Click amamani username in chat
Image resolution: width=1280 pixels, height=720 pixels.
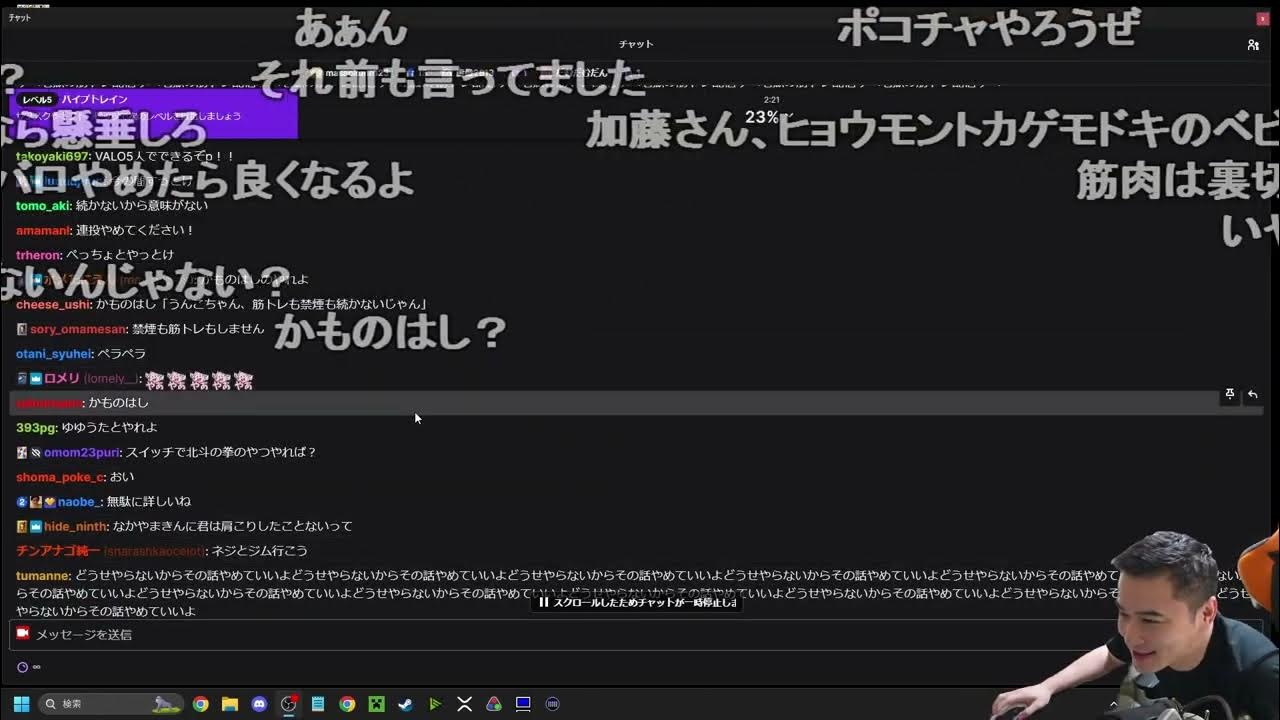click(x=44, y=230)
